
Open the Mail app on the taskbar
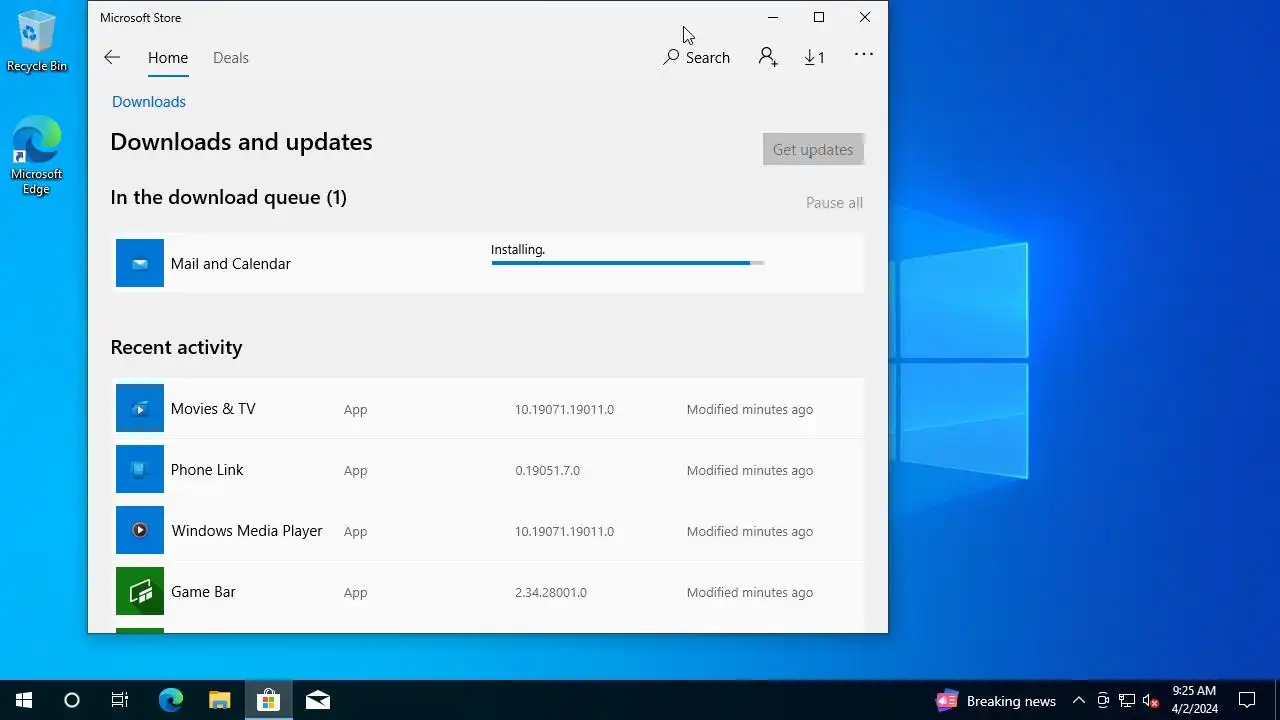click(318, 700)
